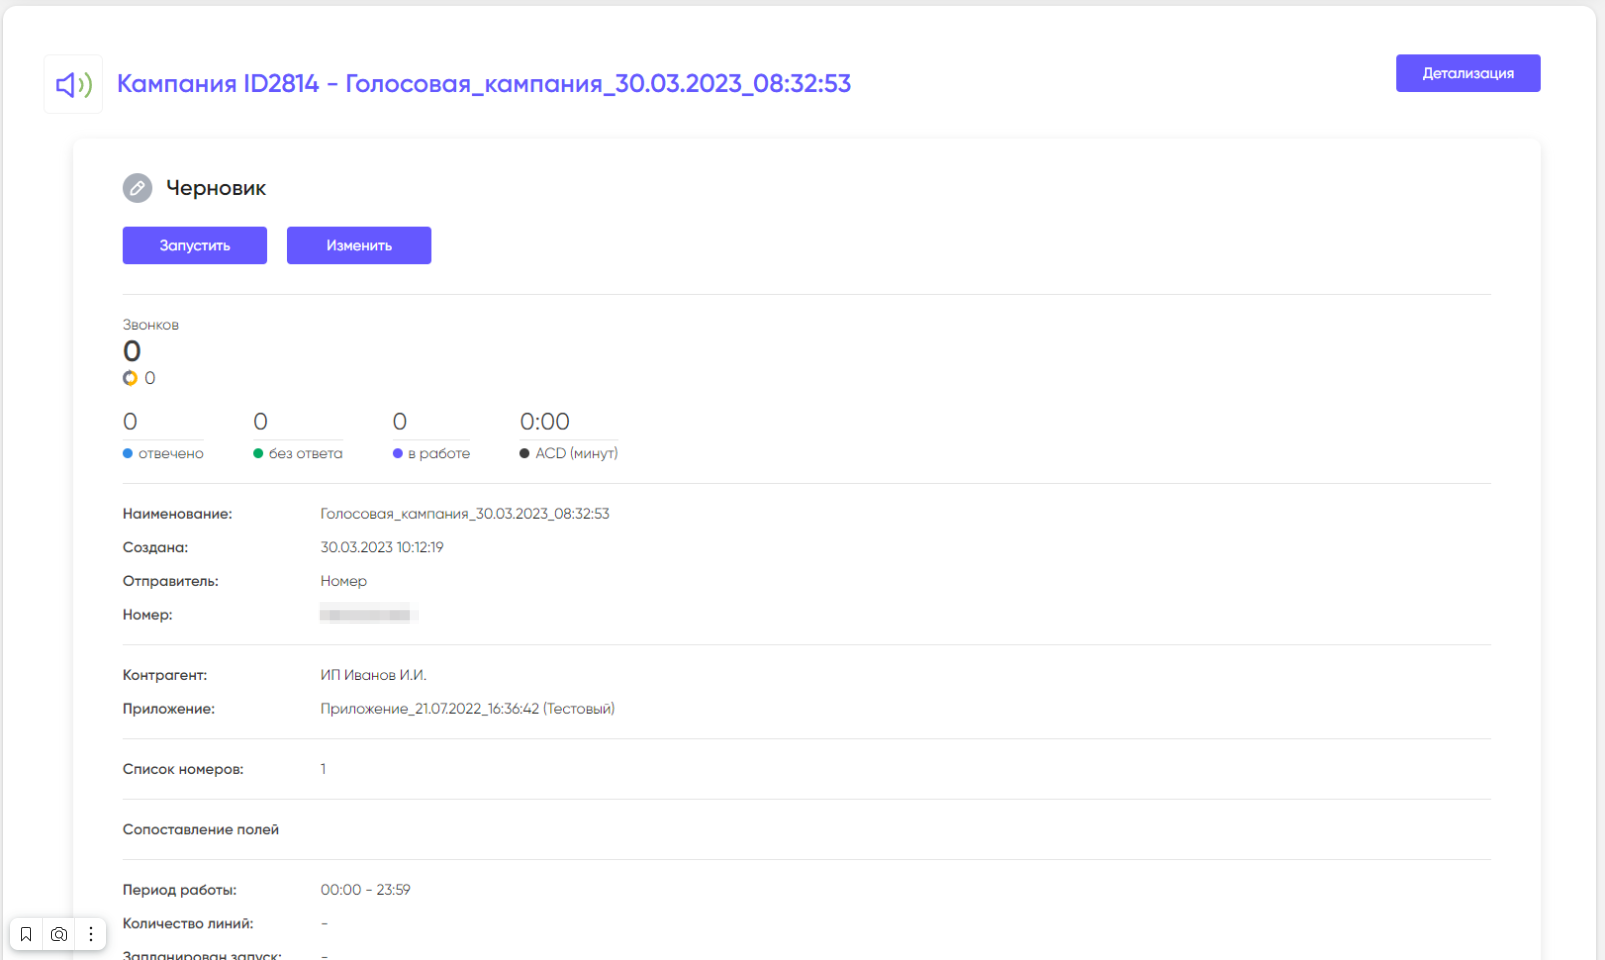The image size is (1605, 960).
Task: Click the Приложение_21.07.2022 application value
Action: pyautogui.click(x=467, y=709)
